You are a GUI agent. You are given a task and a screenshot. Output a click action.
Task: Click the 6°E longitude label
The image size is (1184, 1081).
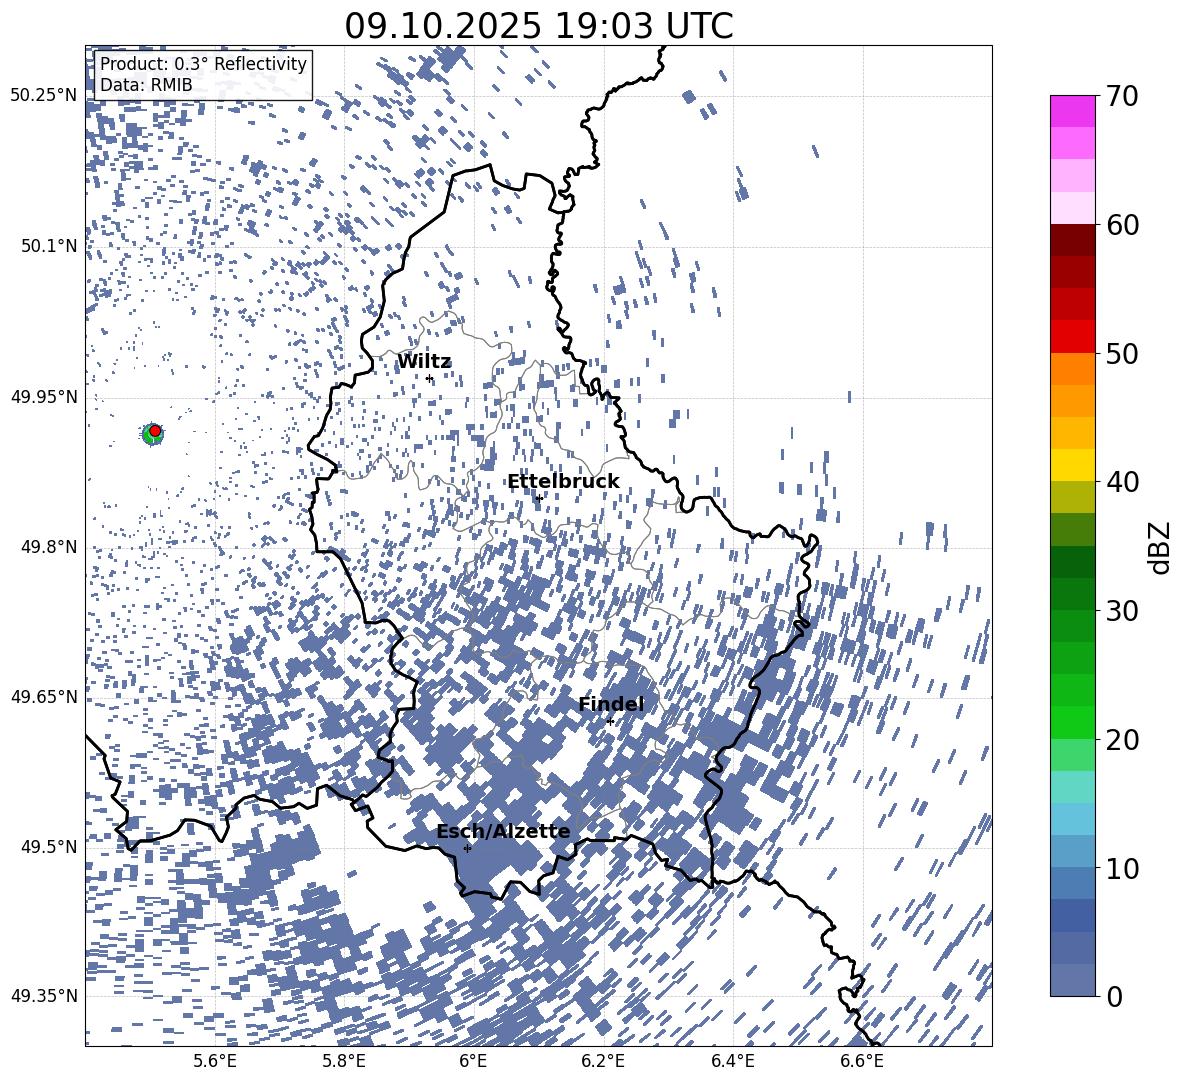pyautogui.click(x=473, y=1061)
